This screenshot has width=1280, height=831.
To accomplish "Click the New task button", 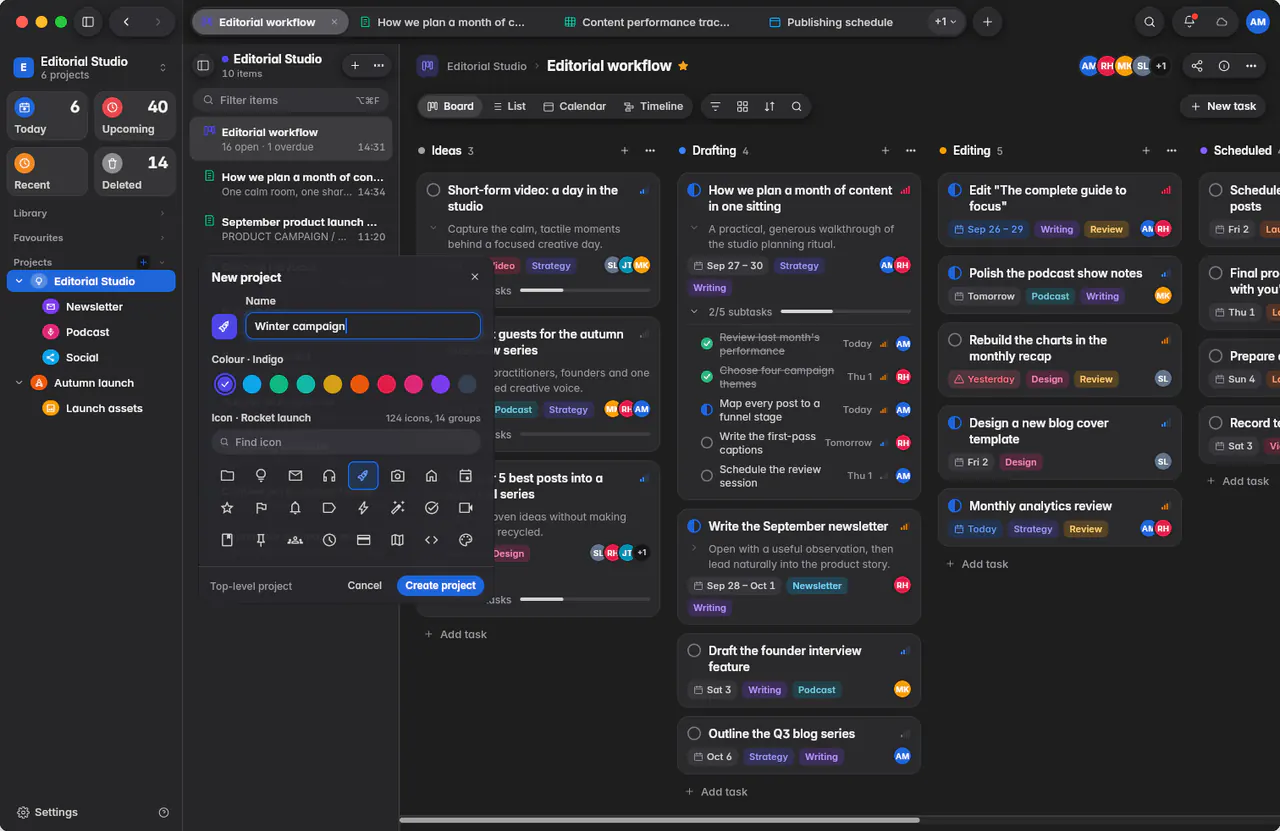I will click(1221, 106).
